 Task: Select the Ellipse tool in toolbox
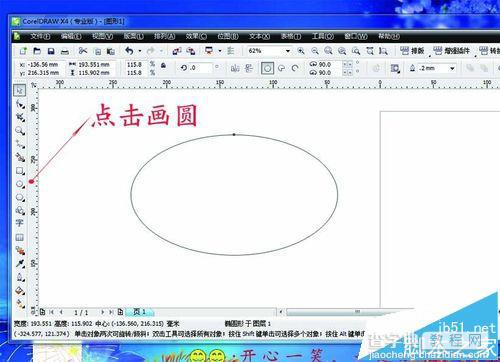[x=20, y=184]
